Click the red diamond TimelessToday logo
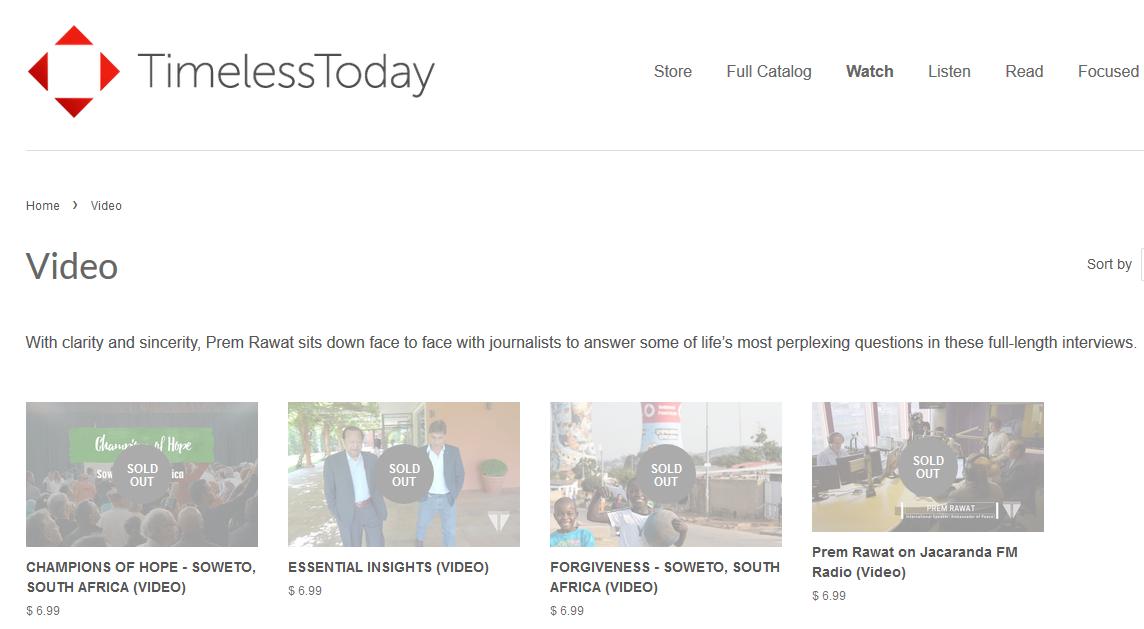The width and height of the screenshot is (1144, 629). tap(73, 71)
